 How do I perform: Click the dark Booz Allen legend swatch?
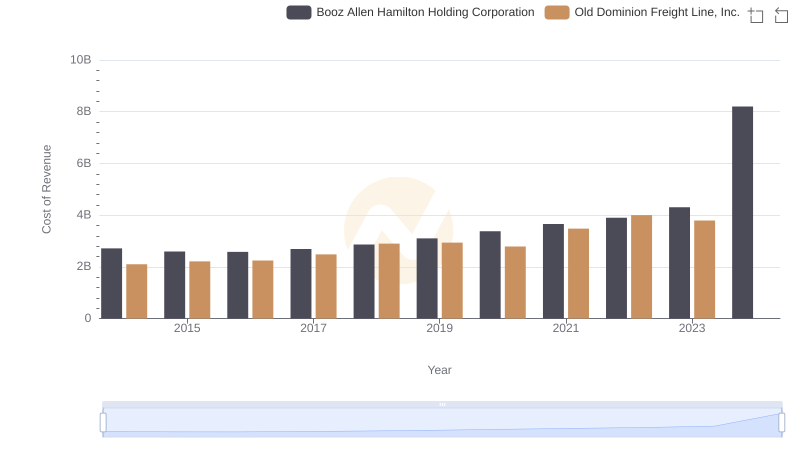click(298, 12)
